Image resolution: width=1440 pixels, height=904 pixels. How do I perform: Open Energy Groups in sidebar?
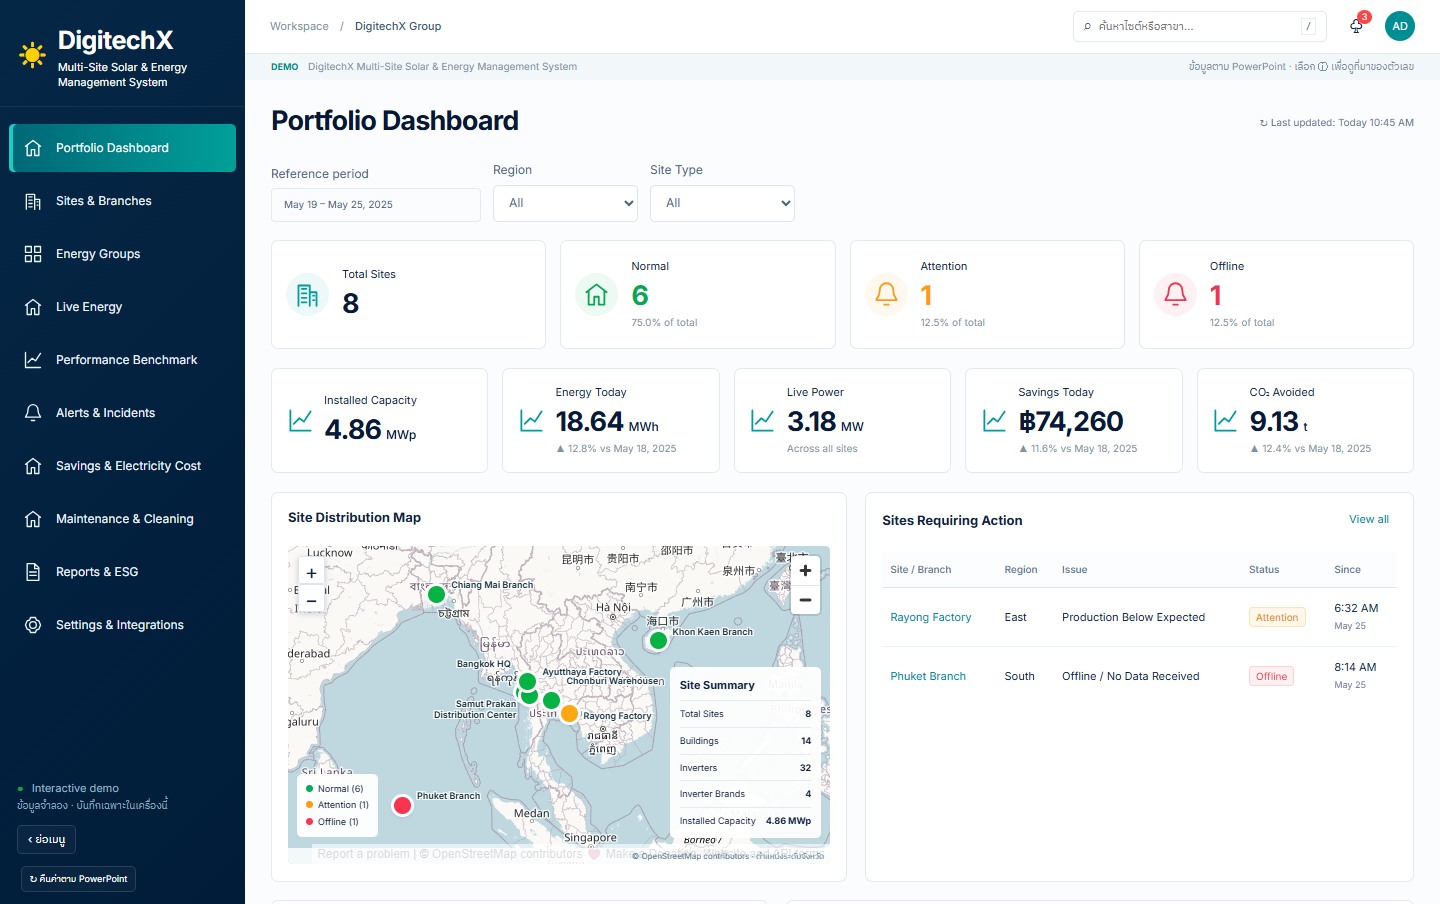(x=122, y=254)
